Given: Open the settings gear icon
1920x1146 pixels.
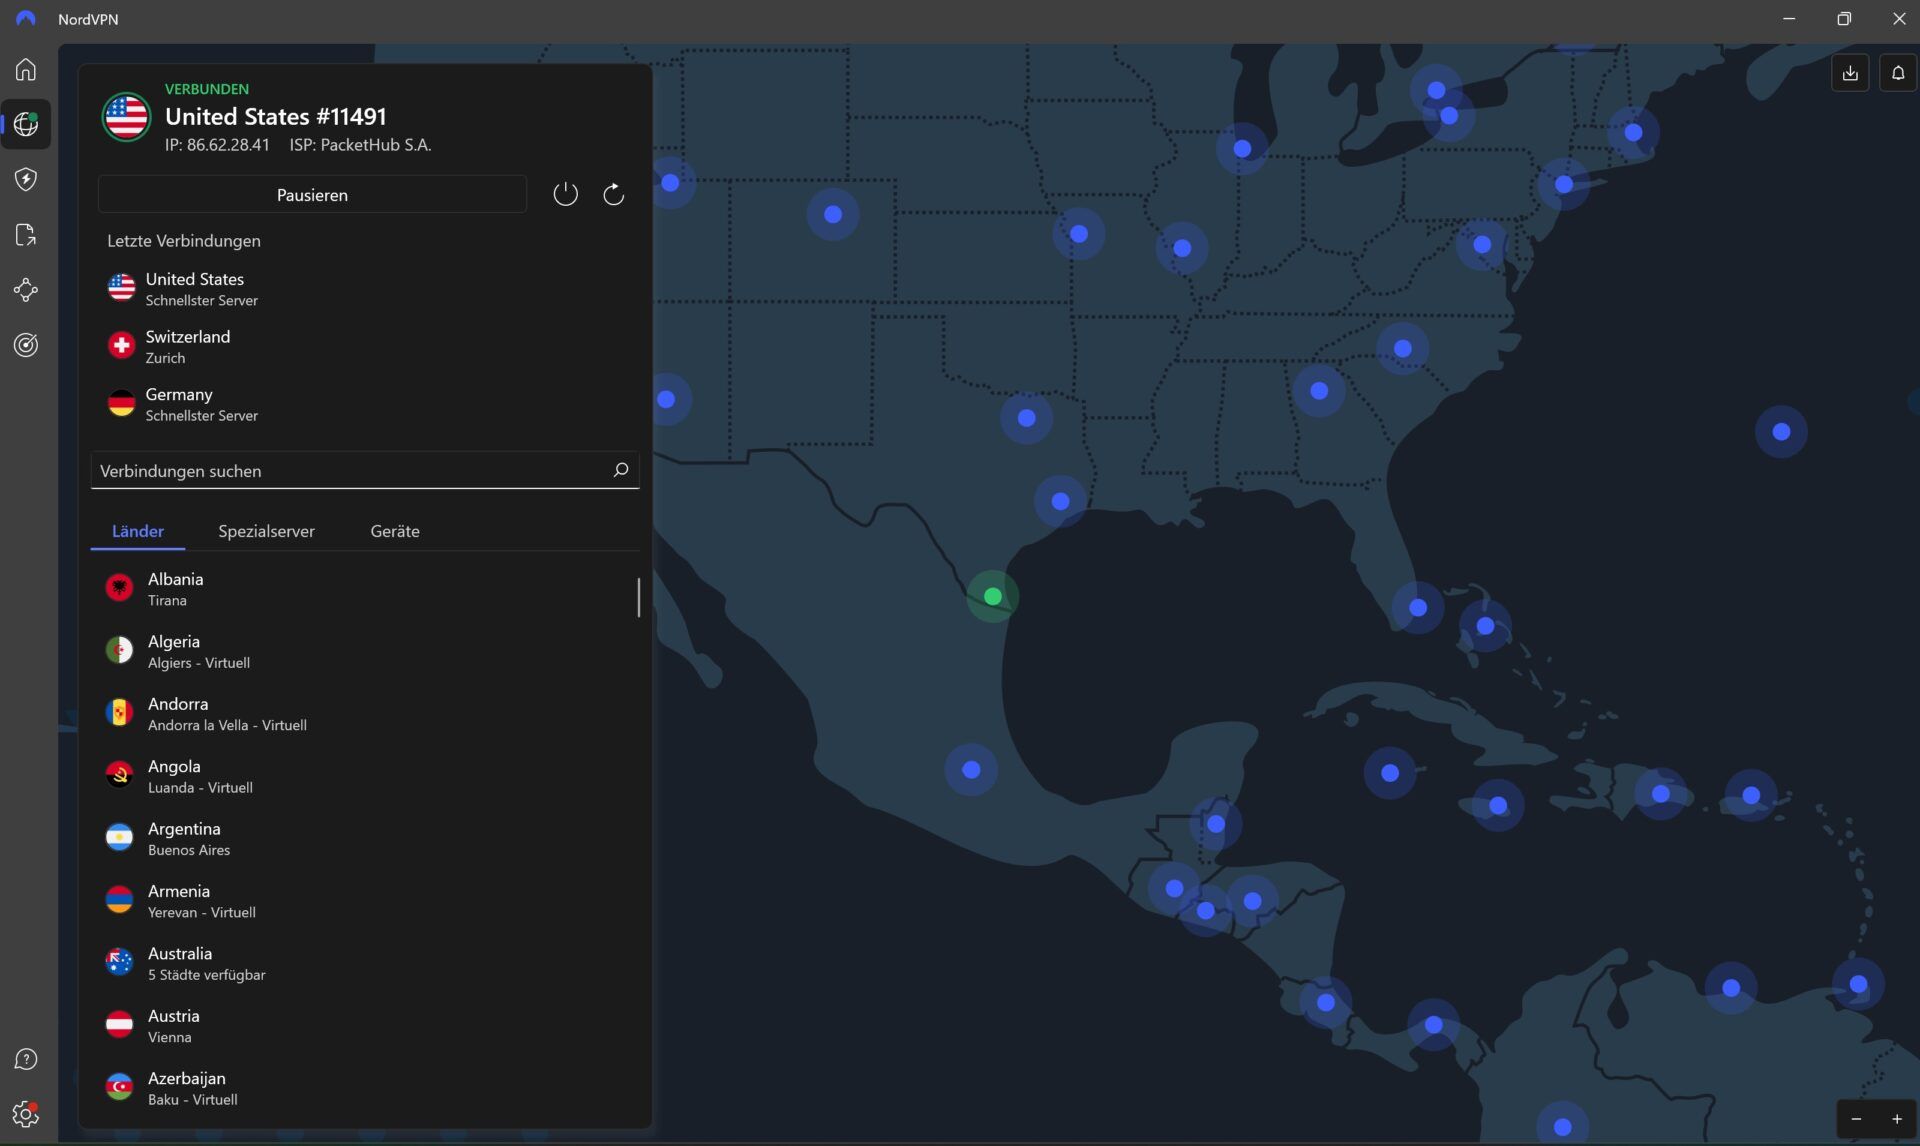Looking at the screenshot, I should pyautogui.click(x=26, y=1114).
